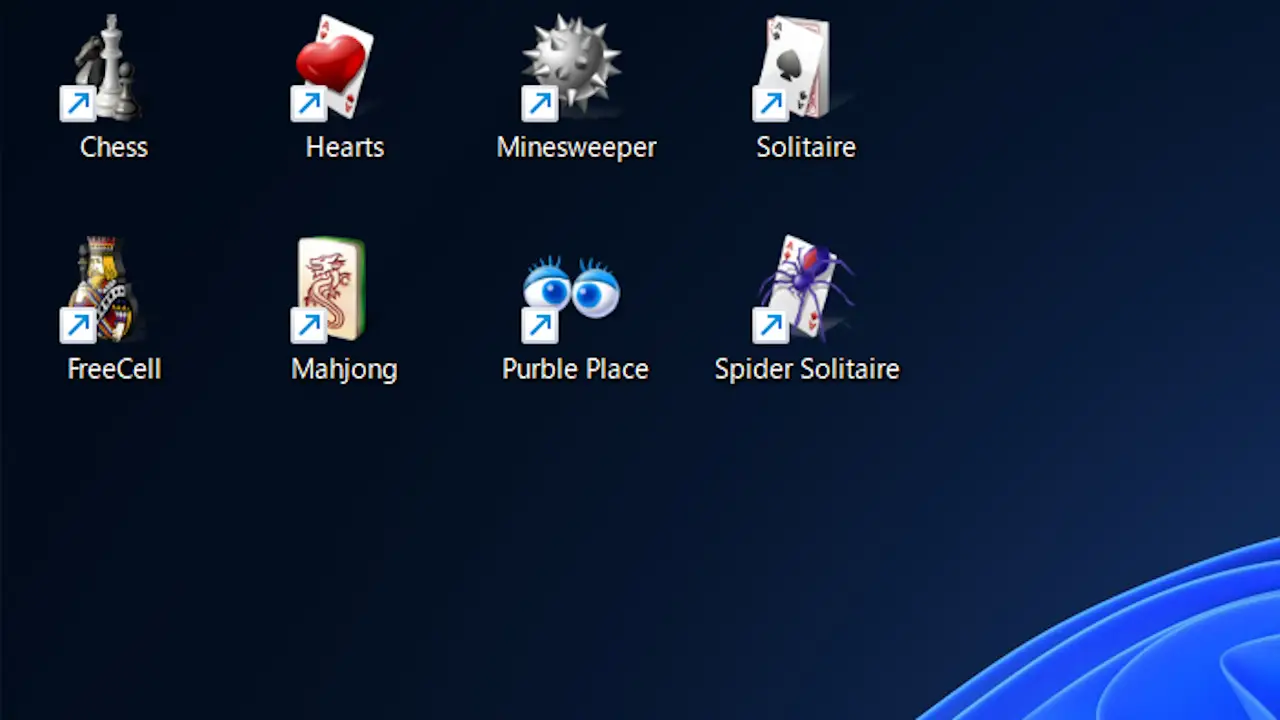Click the "Minesweeper" label text
The height and width of the screenshot is (720, 1280).
[x=577, y=147]
